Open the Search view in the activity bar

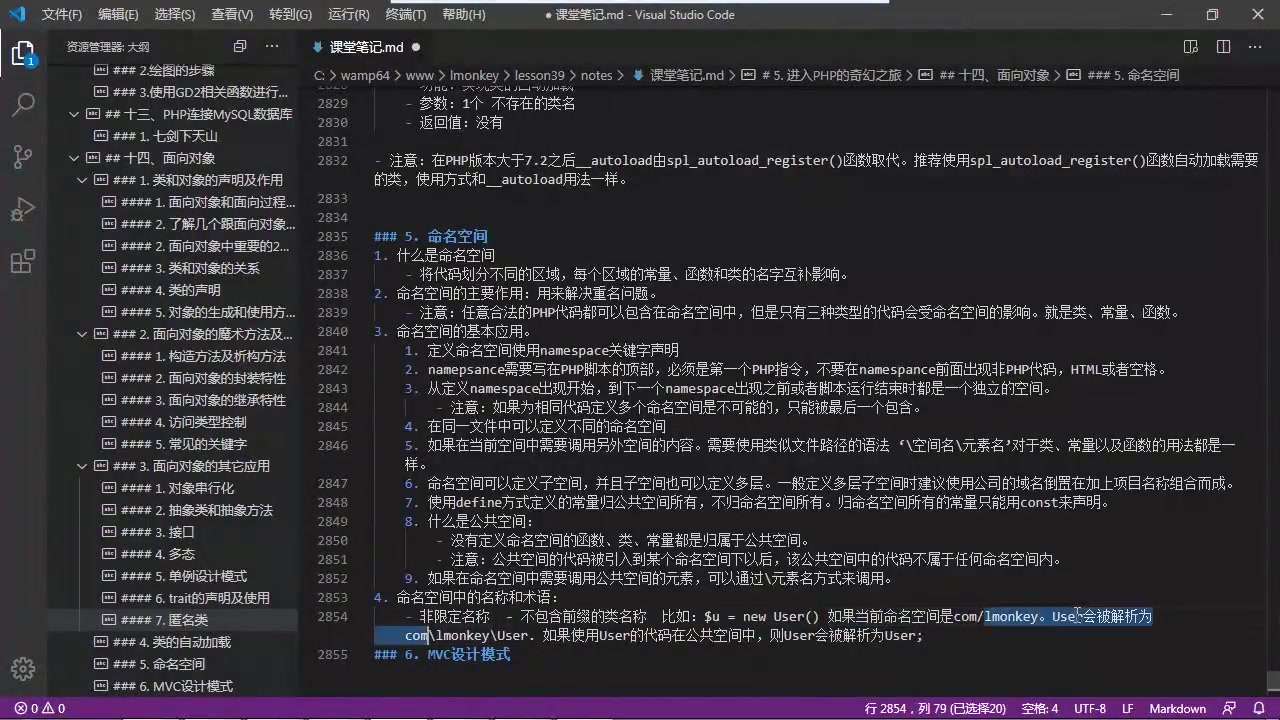pos(24,104)
